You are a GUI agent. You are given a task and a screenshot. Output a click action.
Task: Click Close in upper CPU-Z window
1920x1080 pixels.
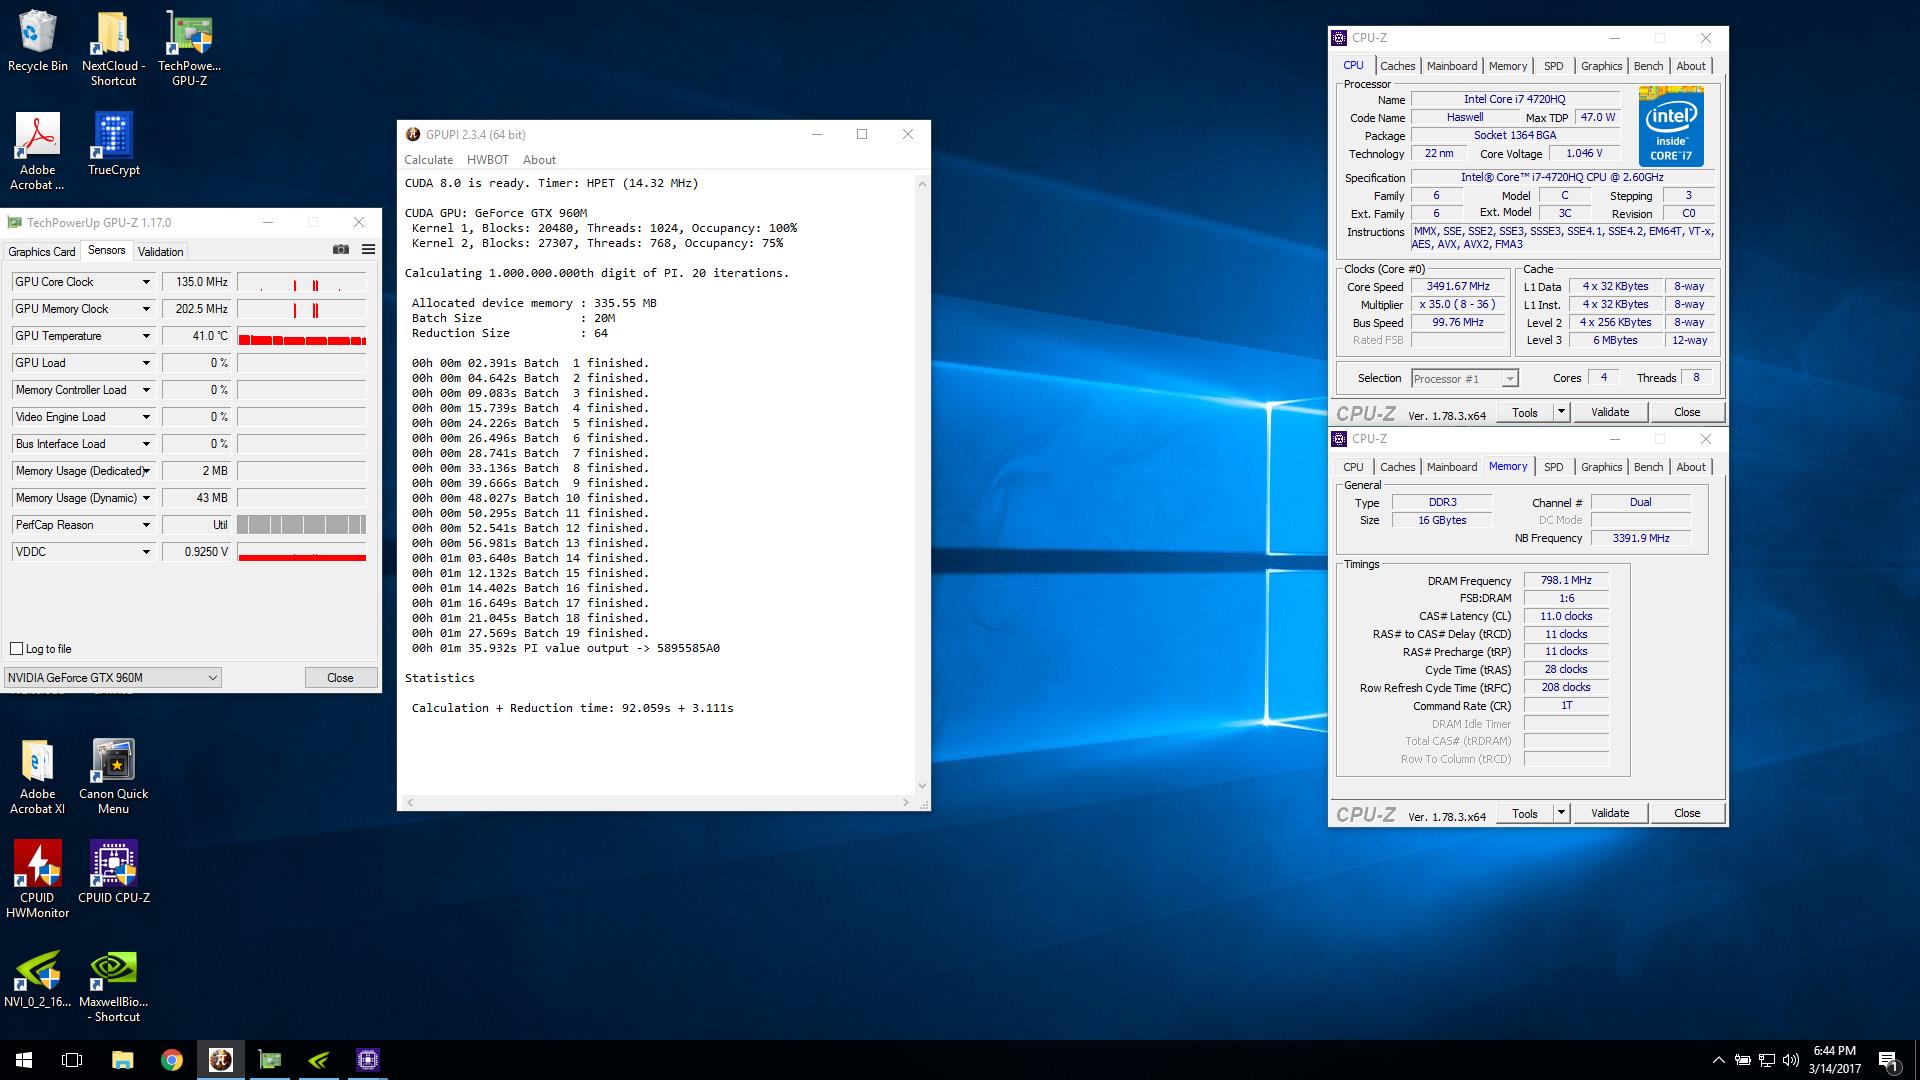1687,412
